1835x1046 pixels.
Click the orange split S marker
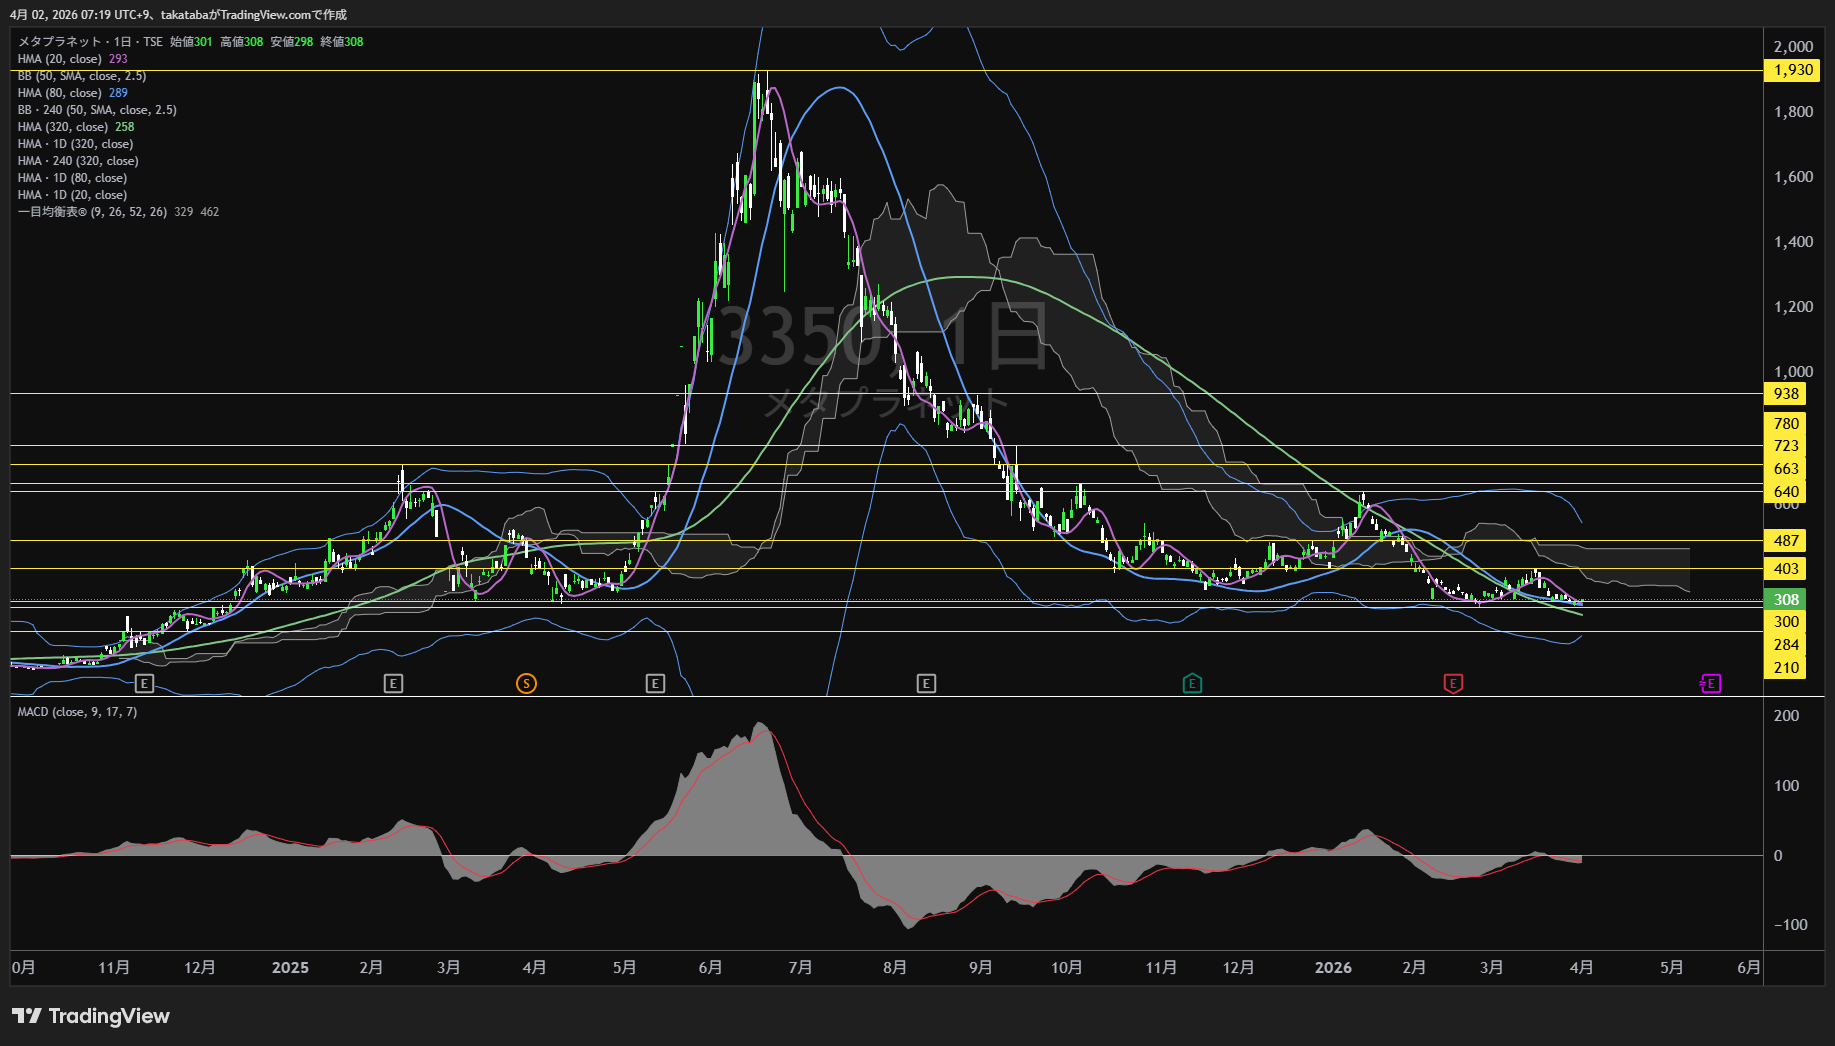point(526,684)
